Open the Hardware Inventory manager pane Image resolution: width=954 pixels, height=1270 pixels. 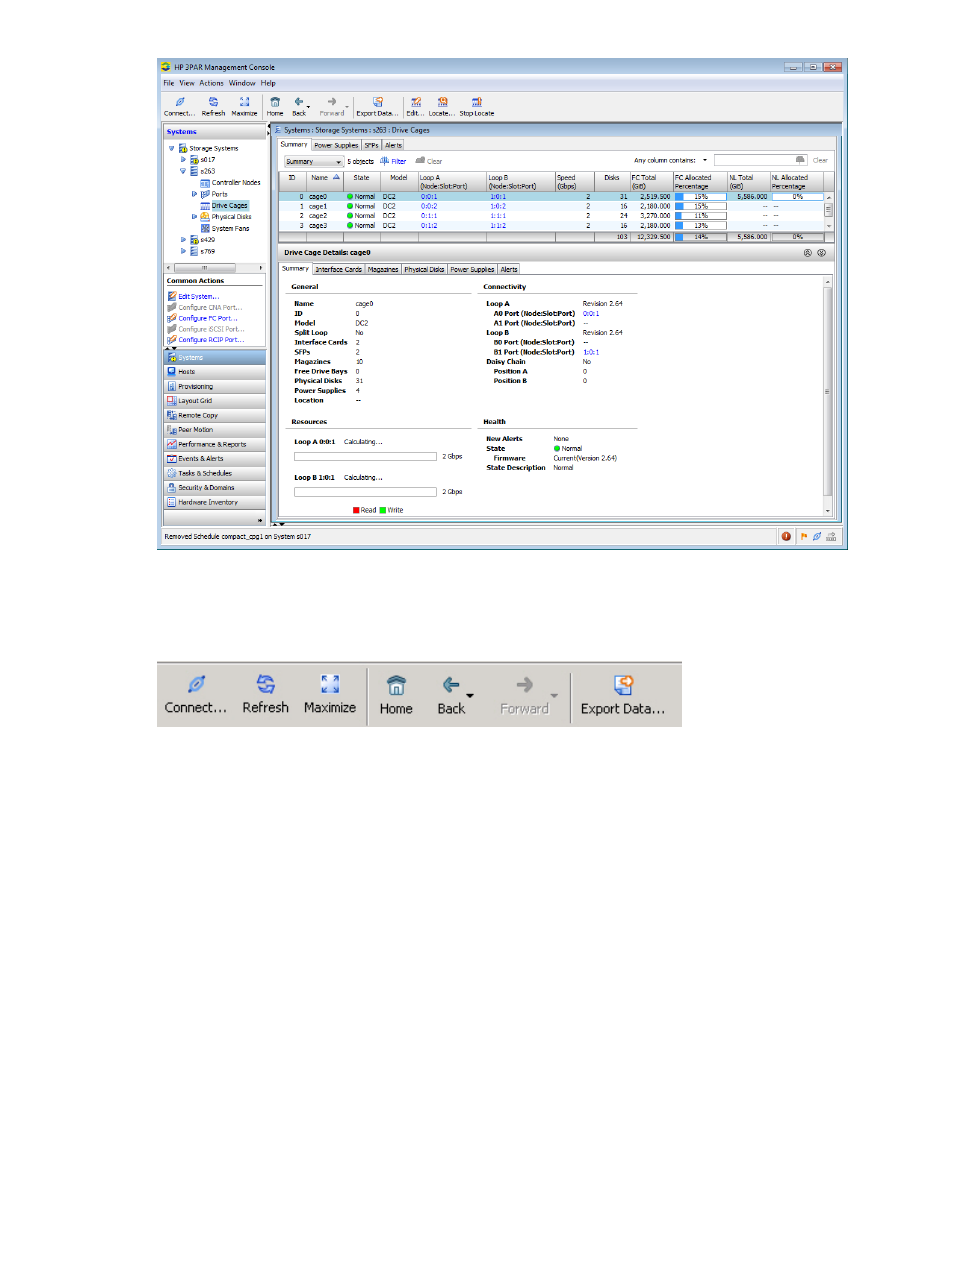point(214,502)
